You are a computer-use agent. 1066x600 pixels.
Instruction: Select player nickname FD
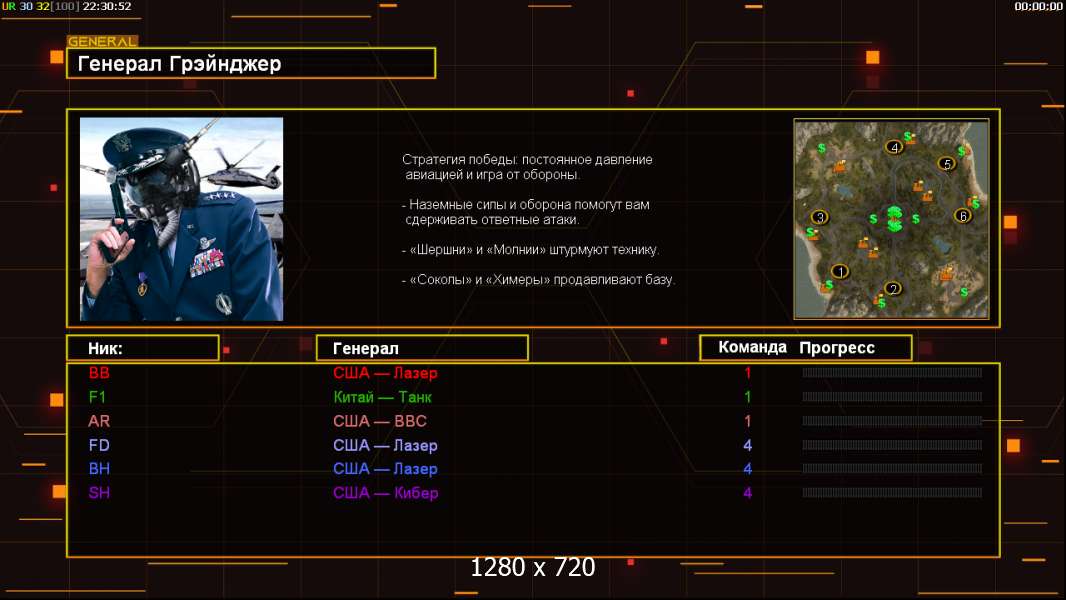pyautogui.click(x=99, y=445)
